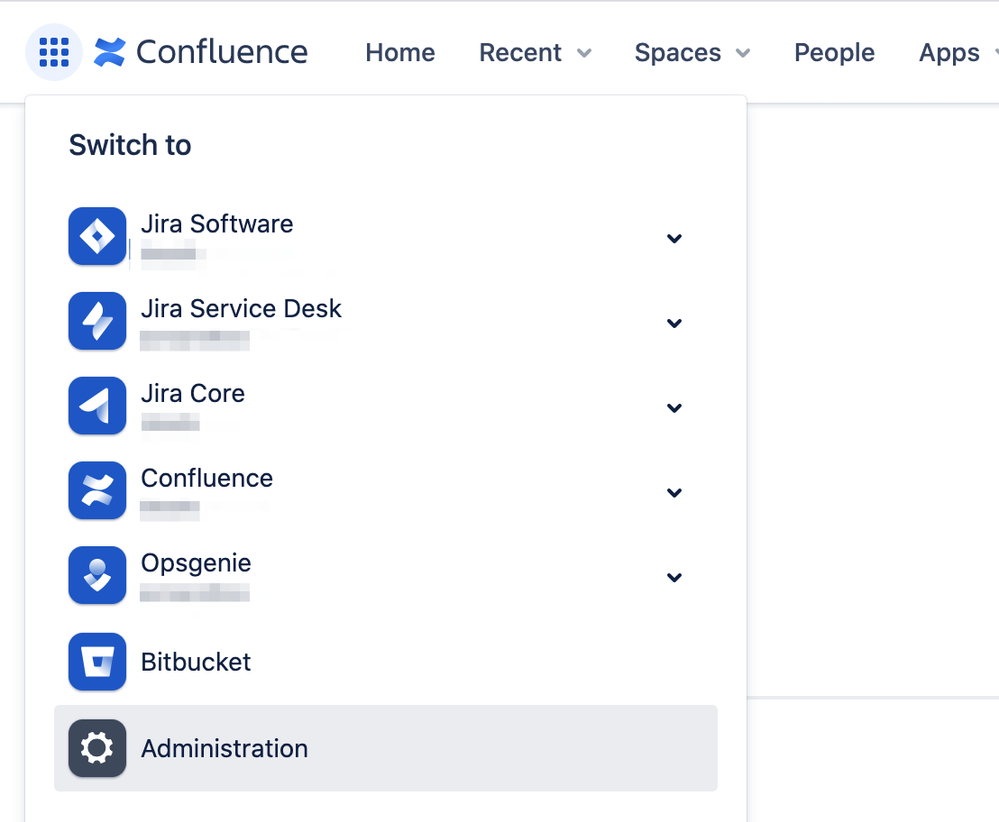Go to Home in navigation bar
This screenshot has width=999, height=822.
[x=400, y=53]
